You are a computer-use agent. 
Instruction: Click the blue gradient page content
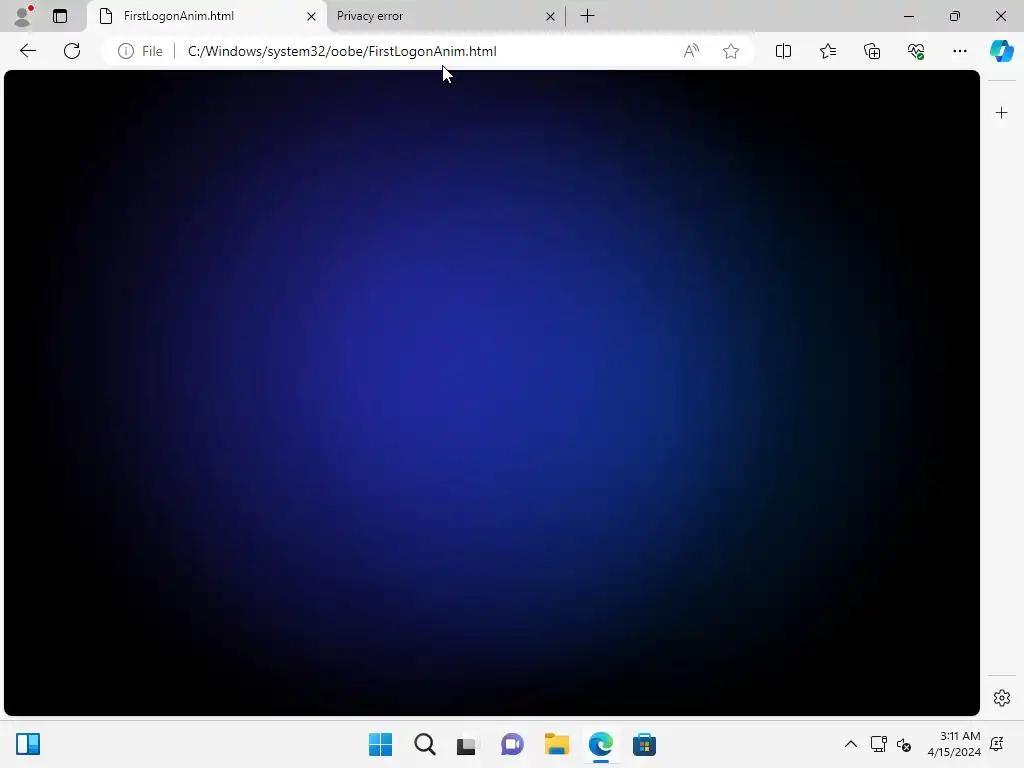[x=492, y=393]
